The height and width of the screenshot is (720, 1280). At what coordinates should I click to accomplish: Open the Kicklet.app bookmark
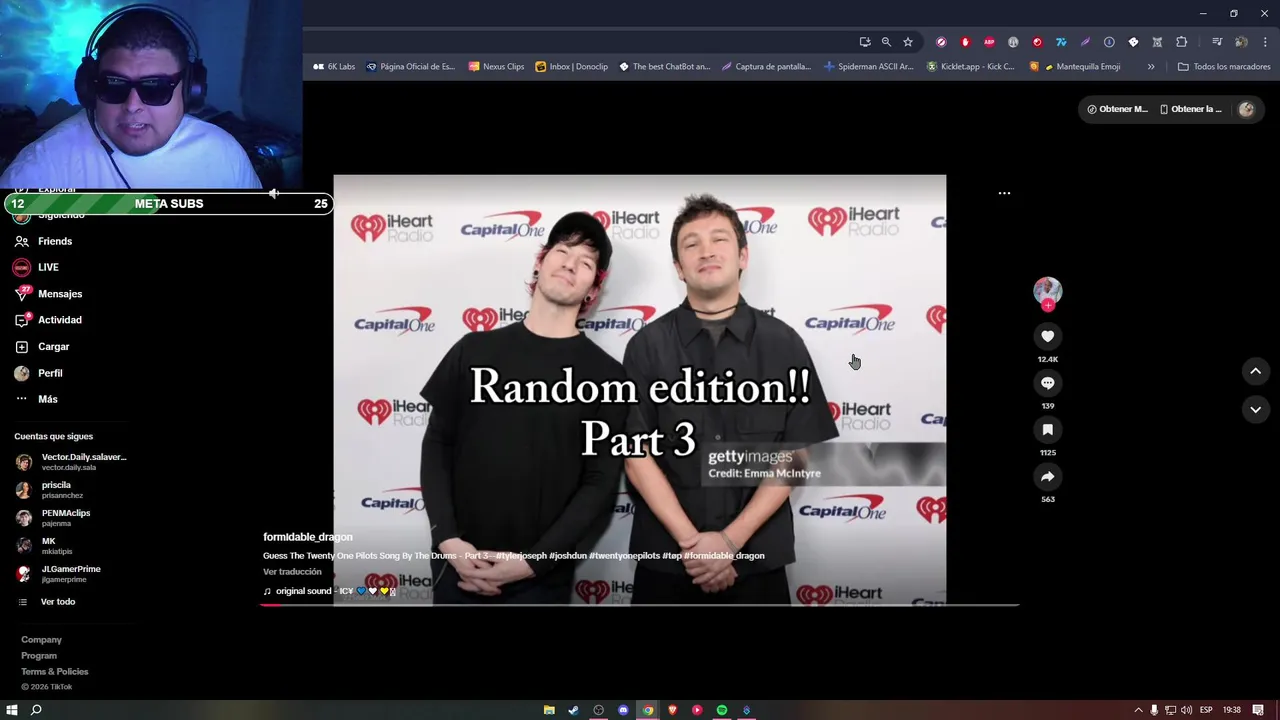click(970, 67)
